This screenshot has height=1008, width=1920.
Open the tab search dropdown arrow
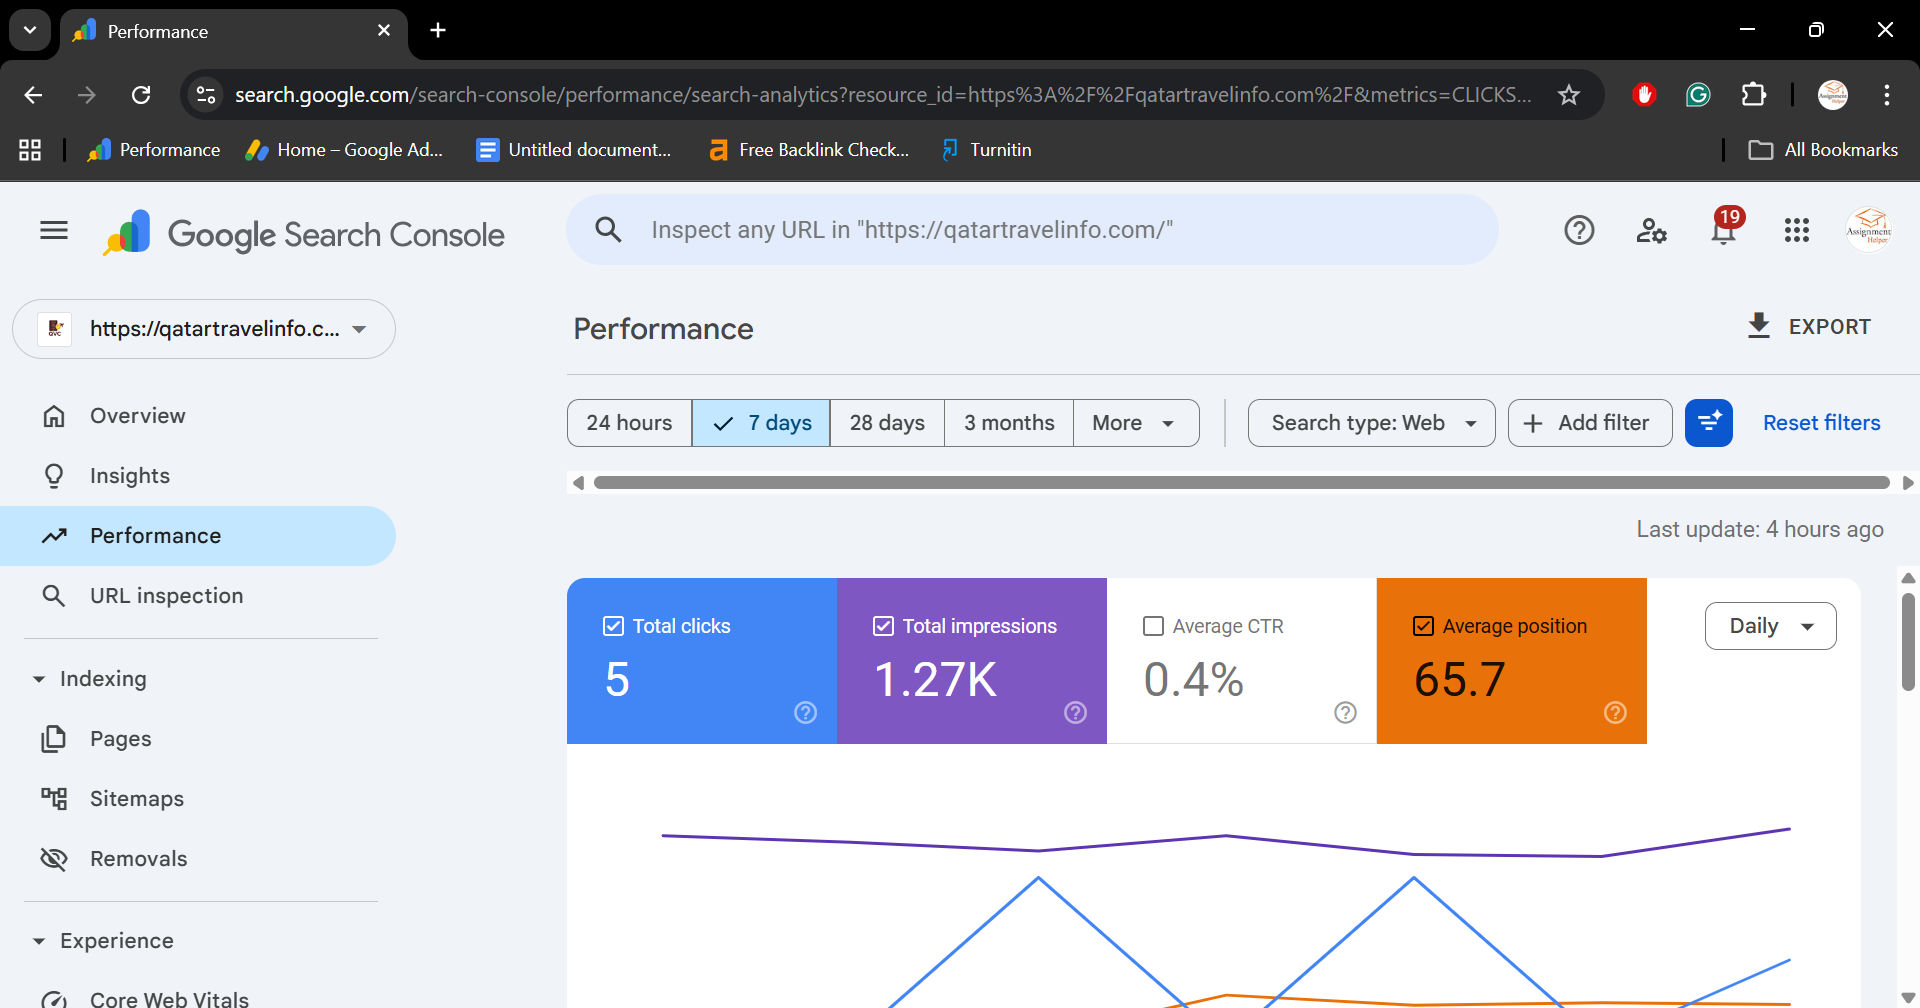30,30
